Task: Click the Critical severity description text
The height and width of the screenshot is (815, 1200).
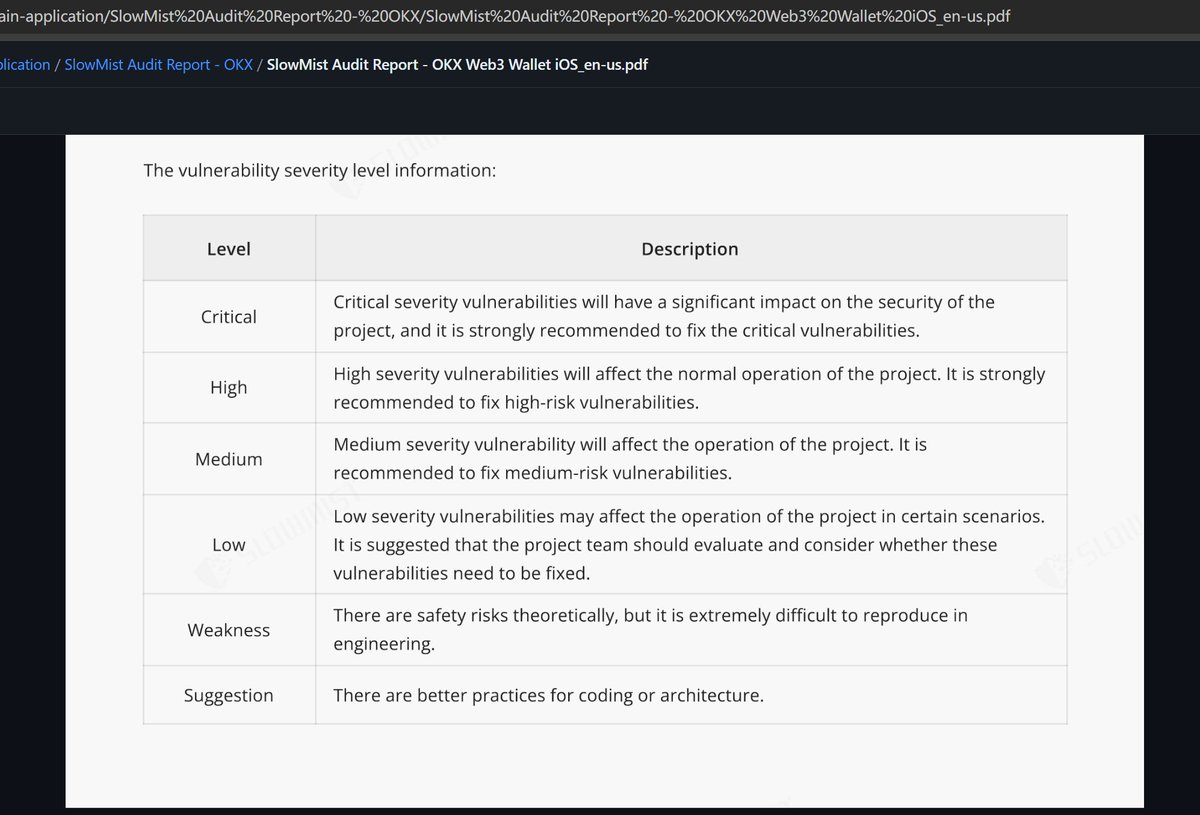Action: [663, 316]
